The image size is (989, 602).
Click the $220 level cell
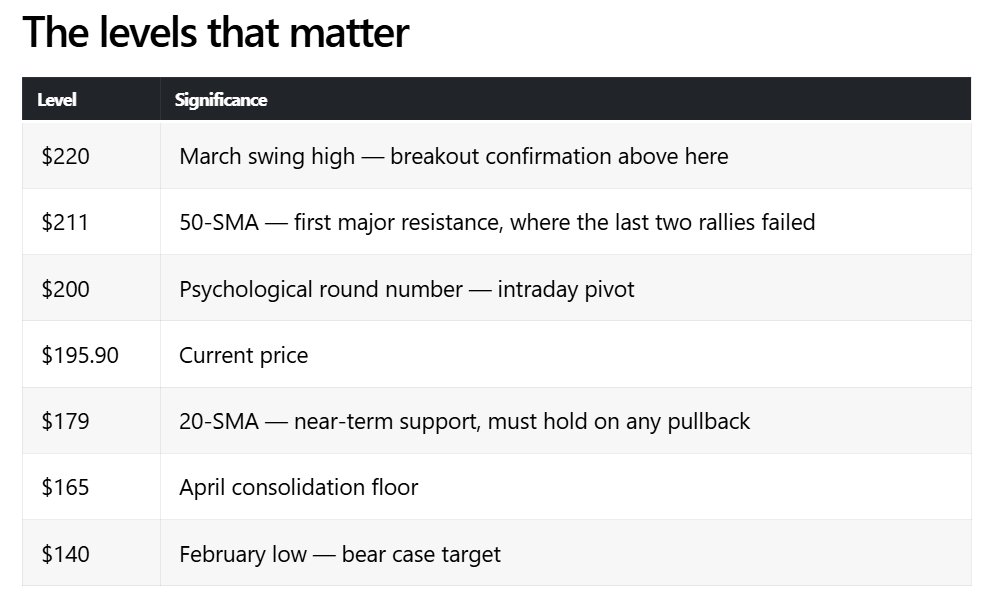[66, 156]
